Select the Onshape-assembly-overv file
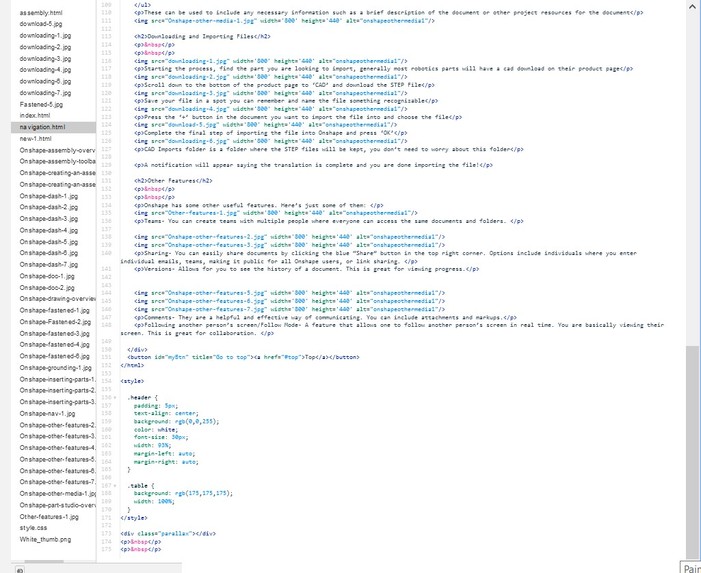 (57, 150)
